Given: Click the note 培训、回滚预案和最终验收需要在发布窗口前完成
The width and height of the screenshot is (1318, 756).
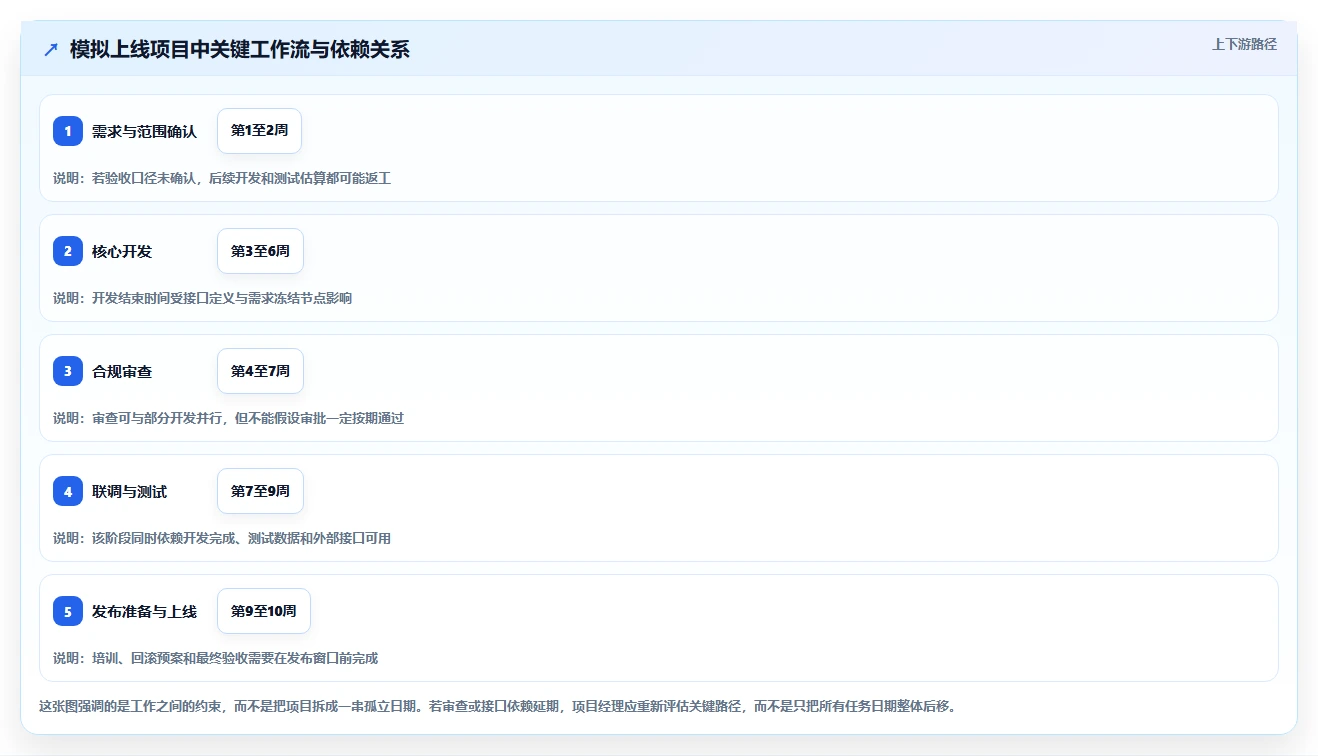Looking at the screenshot, I should (235, 658).
